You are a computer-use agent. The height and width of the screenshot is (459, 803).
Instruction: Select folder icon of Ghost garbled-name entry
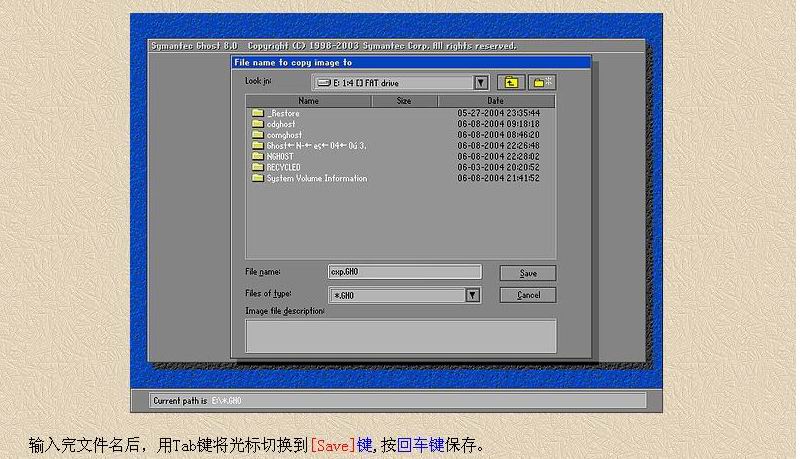(x=258, y=145)
